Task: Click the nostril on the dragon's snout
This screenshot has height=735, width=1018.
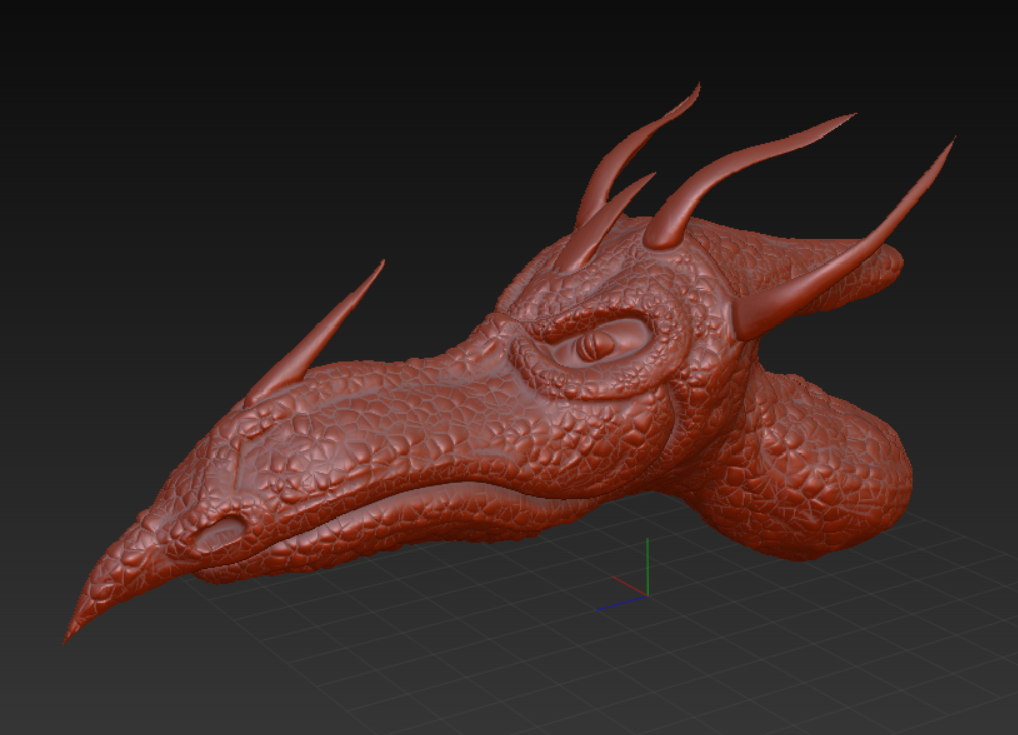Action: click(x=221, y=535)
